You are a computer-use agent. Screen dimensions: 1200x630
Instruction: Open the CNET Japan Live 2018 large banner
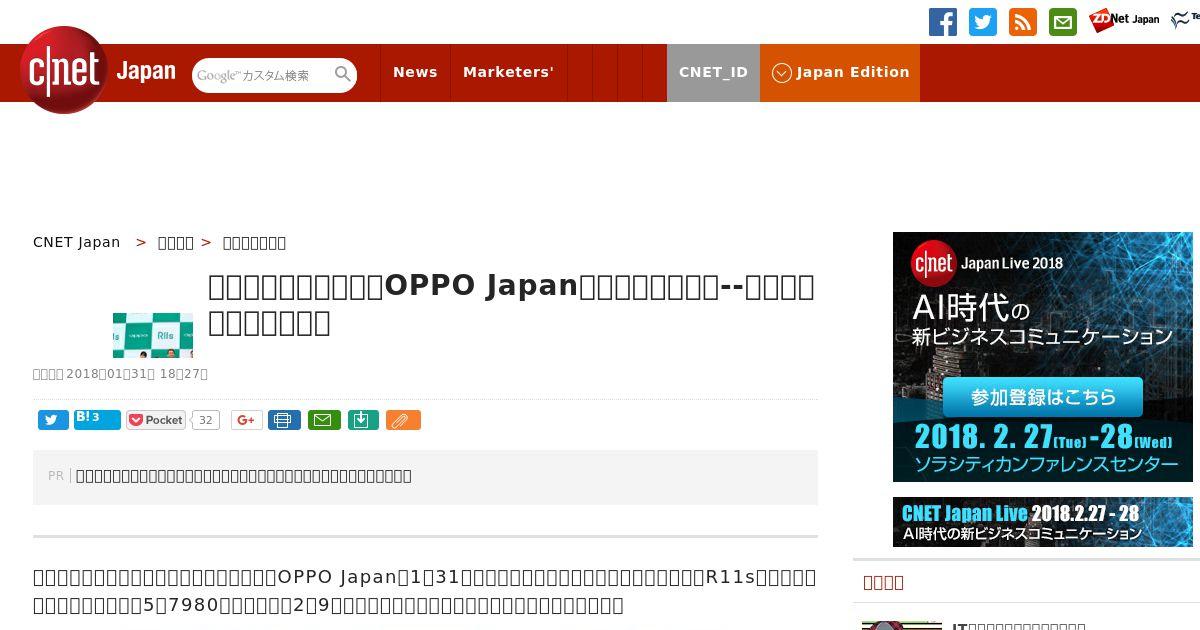tap(1043, 357)
